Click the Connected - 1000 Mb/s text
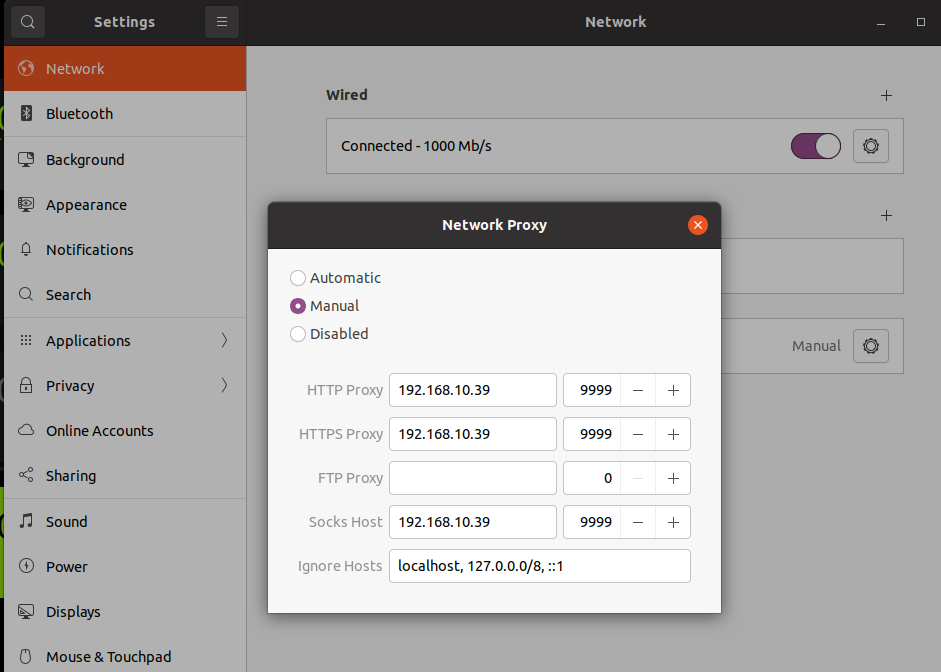Viewport: 941px width, 672px height. [416, 146]
